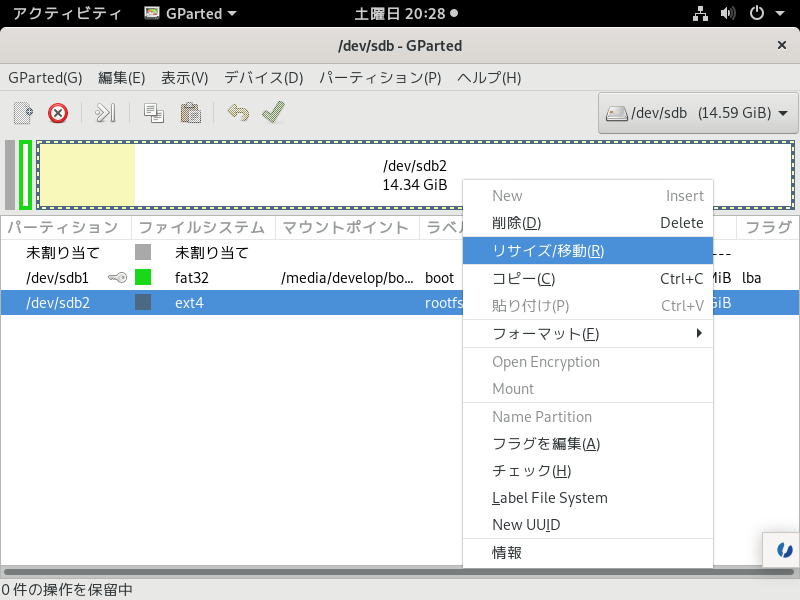Open the パーティション(P) menu
800x600 pixels.
point(380,78)
